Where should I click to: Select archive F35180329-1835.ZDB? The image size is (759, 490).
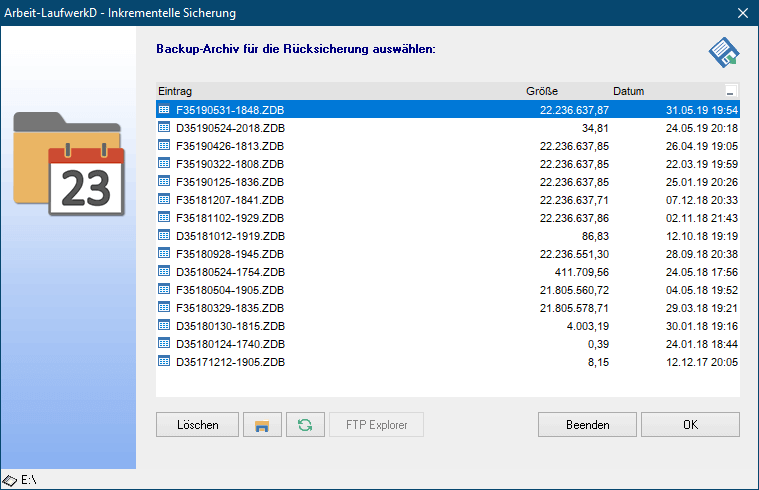pos(448,308)
